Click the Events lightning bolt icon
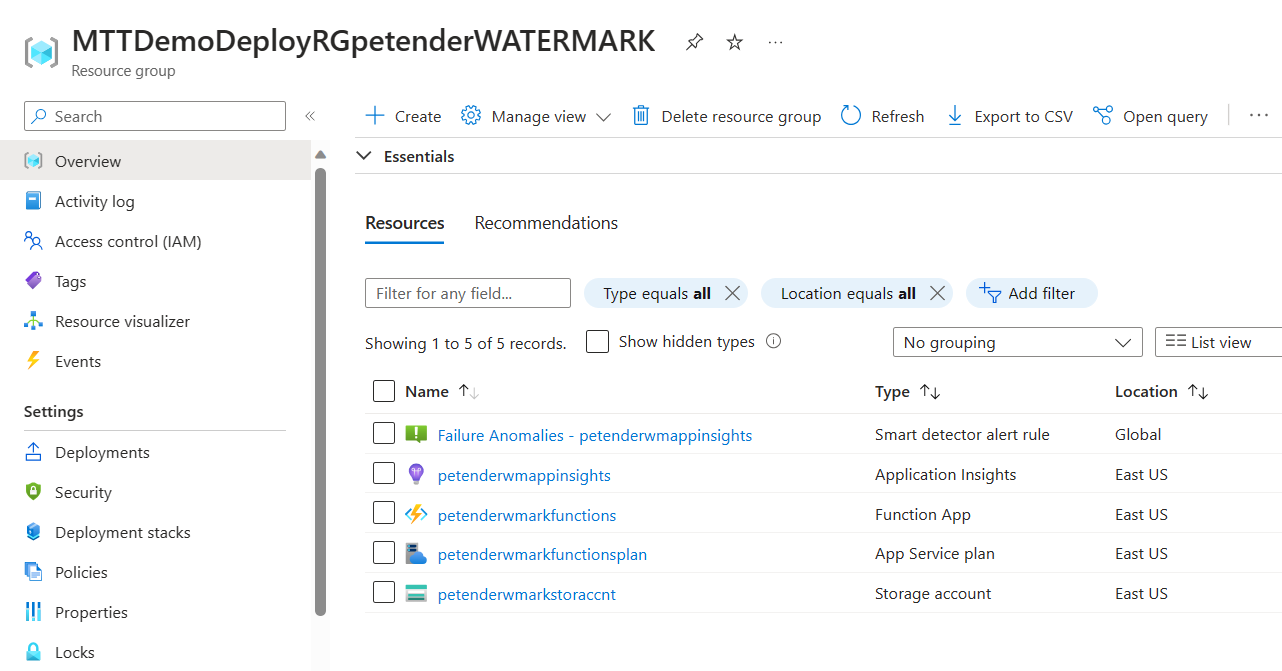 pyautogui.click(x=34, y=361)
